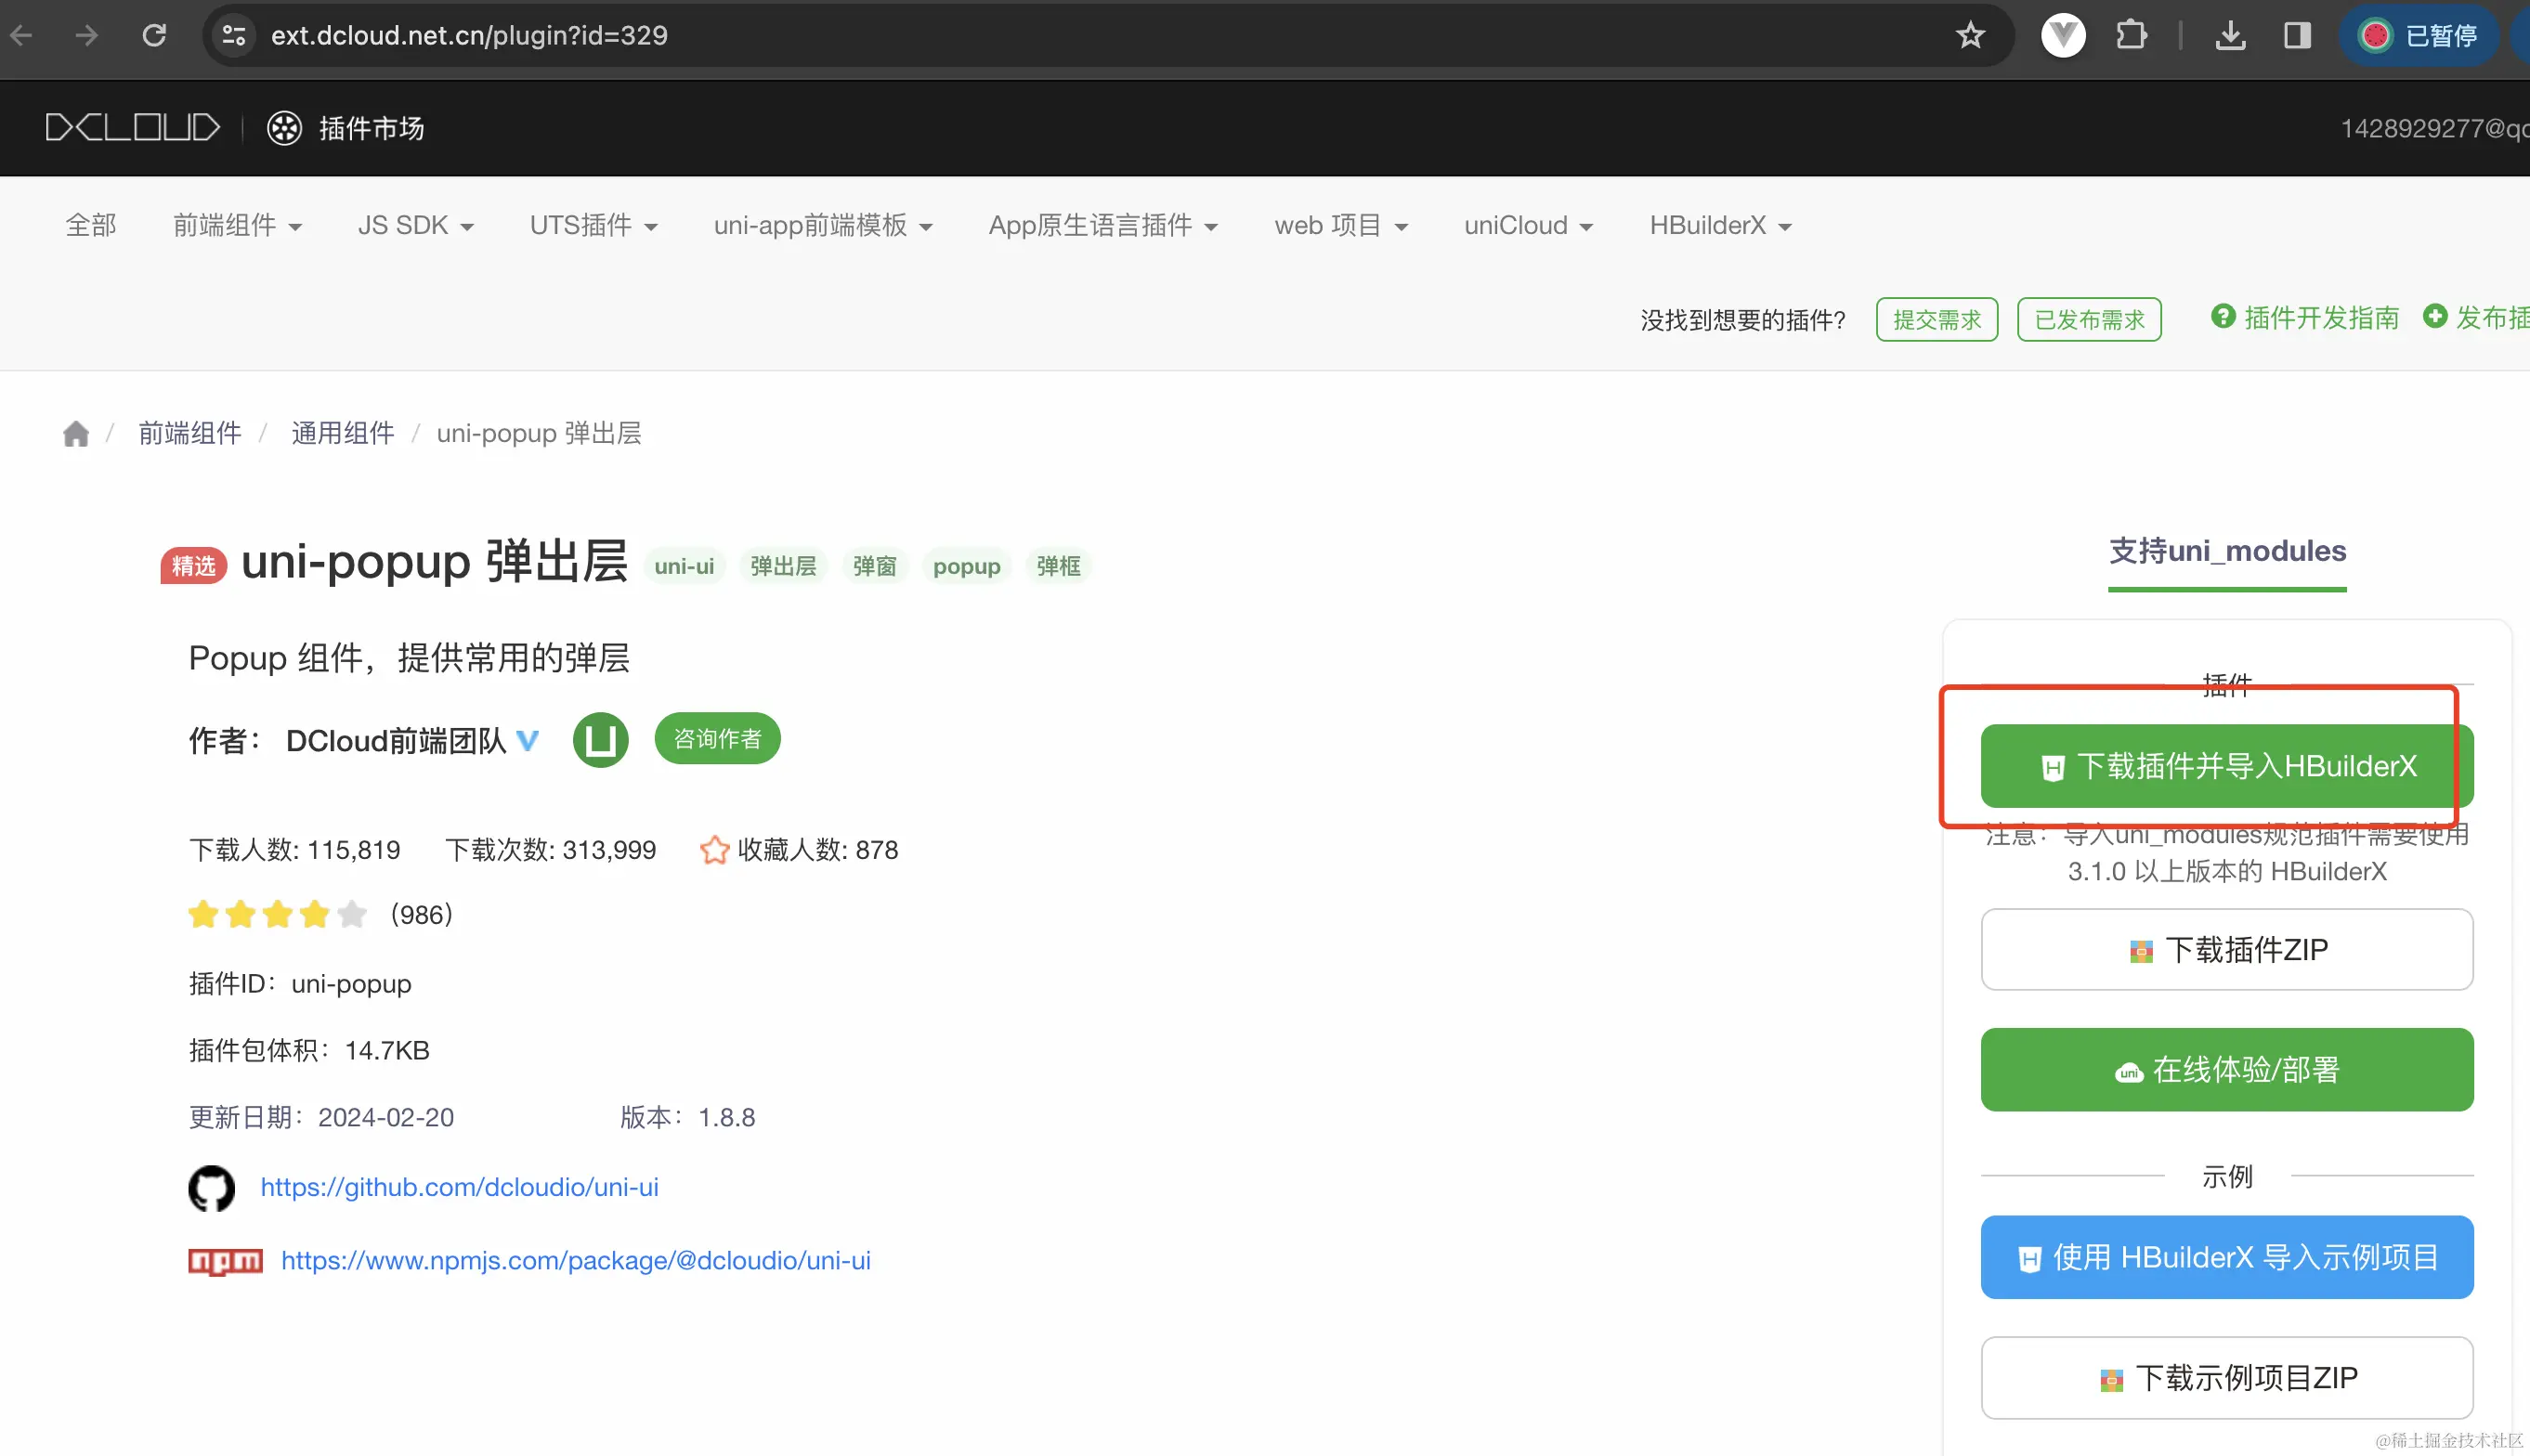
Task: Click the green author avatar icon
Action: tap(600, 740)
